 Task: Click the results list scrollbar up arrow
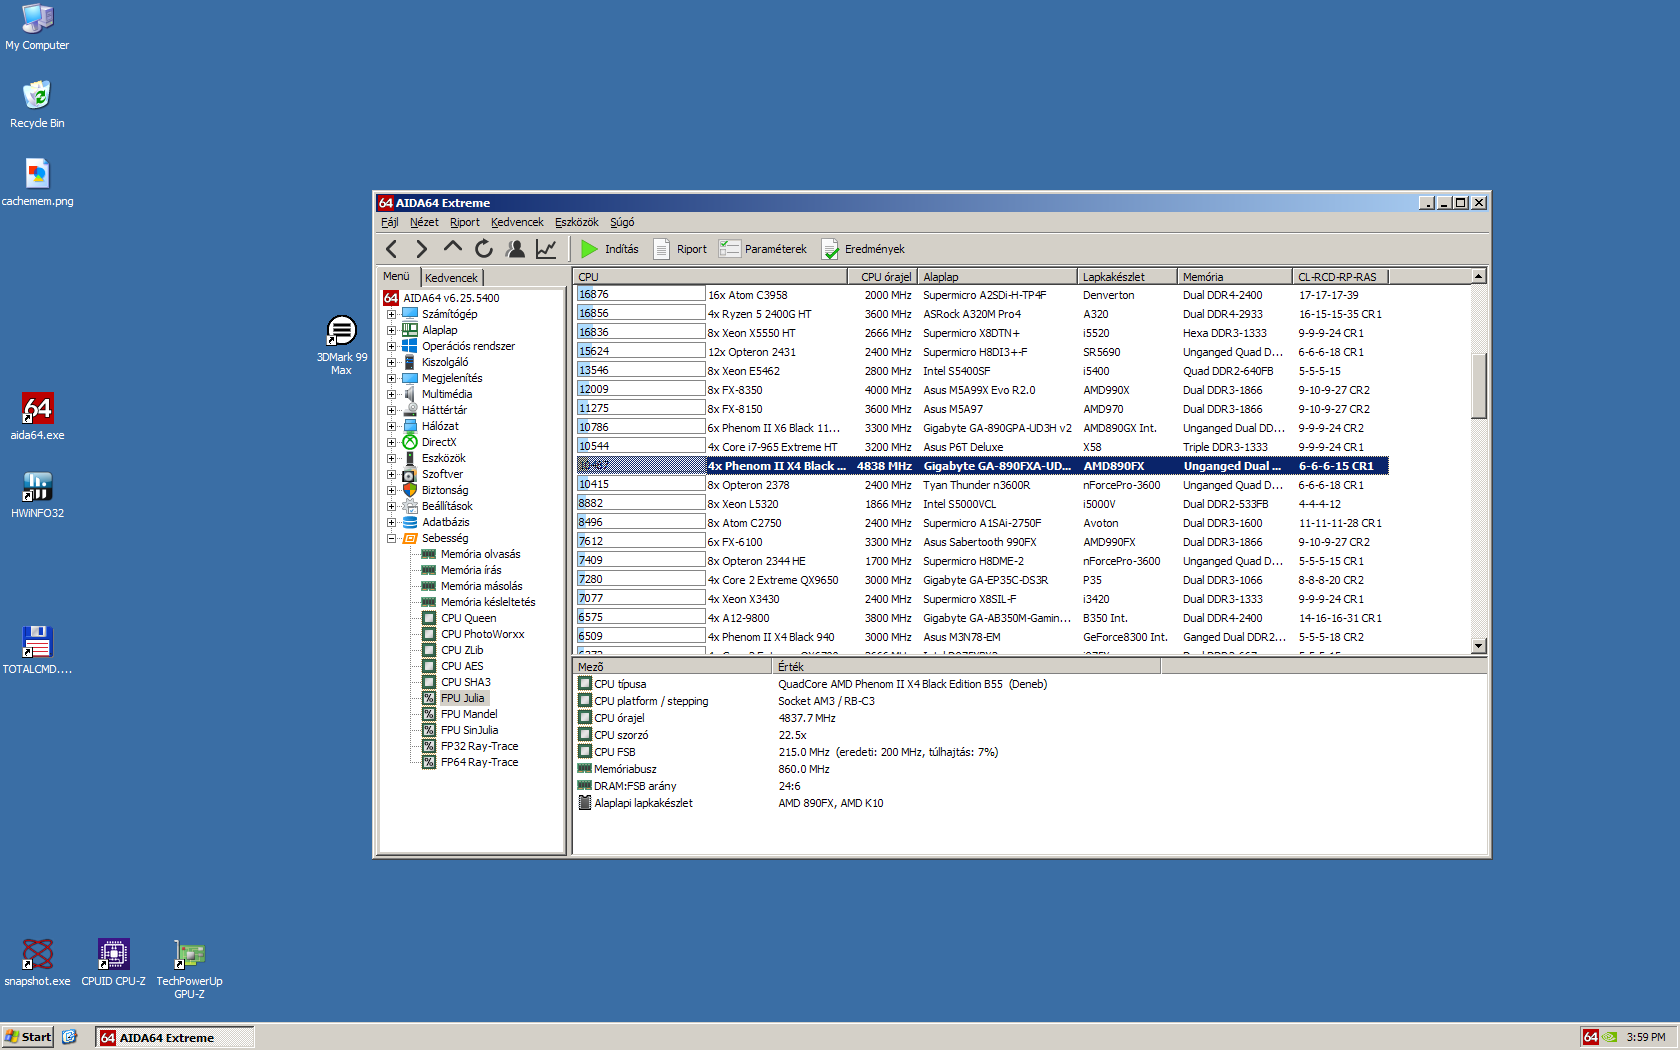tap(1479, 276)
